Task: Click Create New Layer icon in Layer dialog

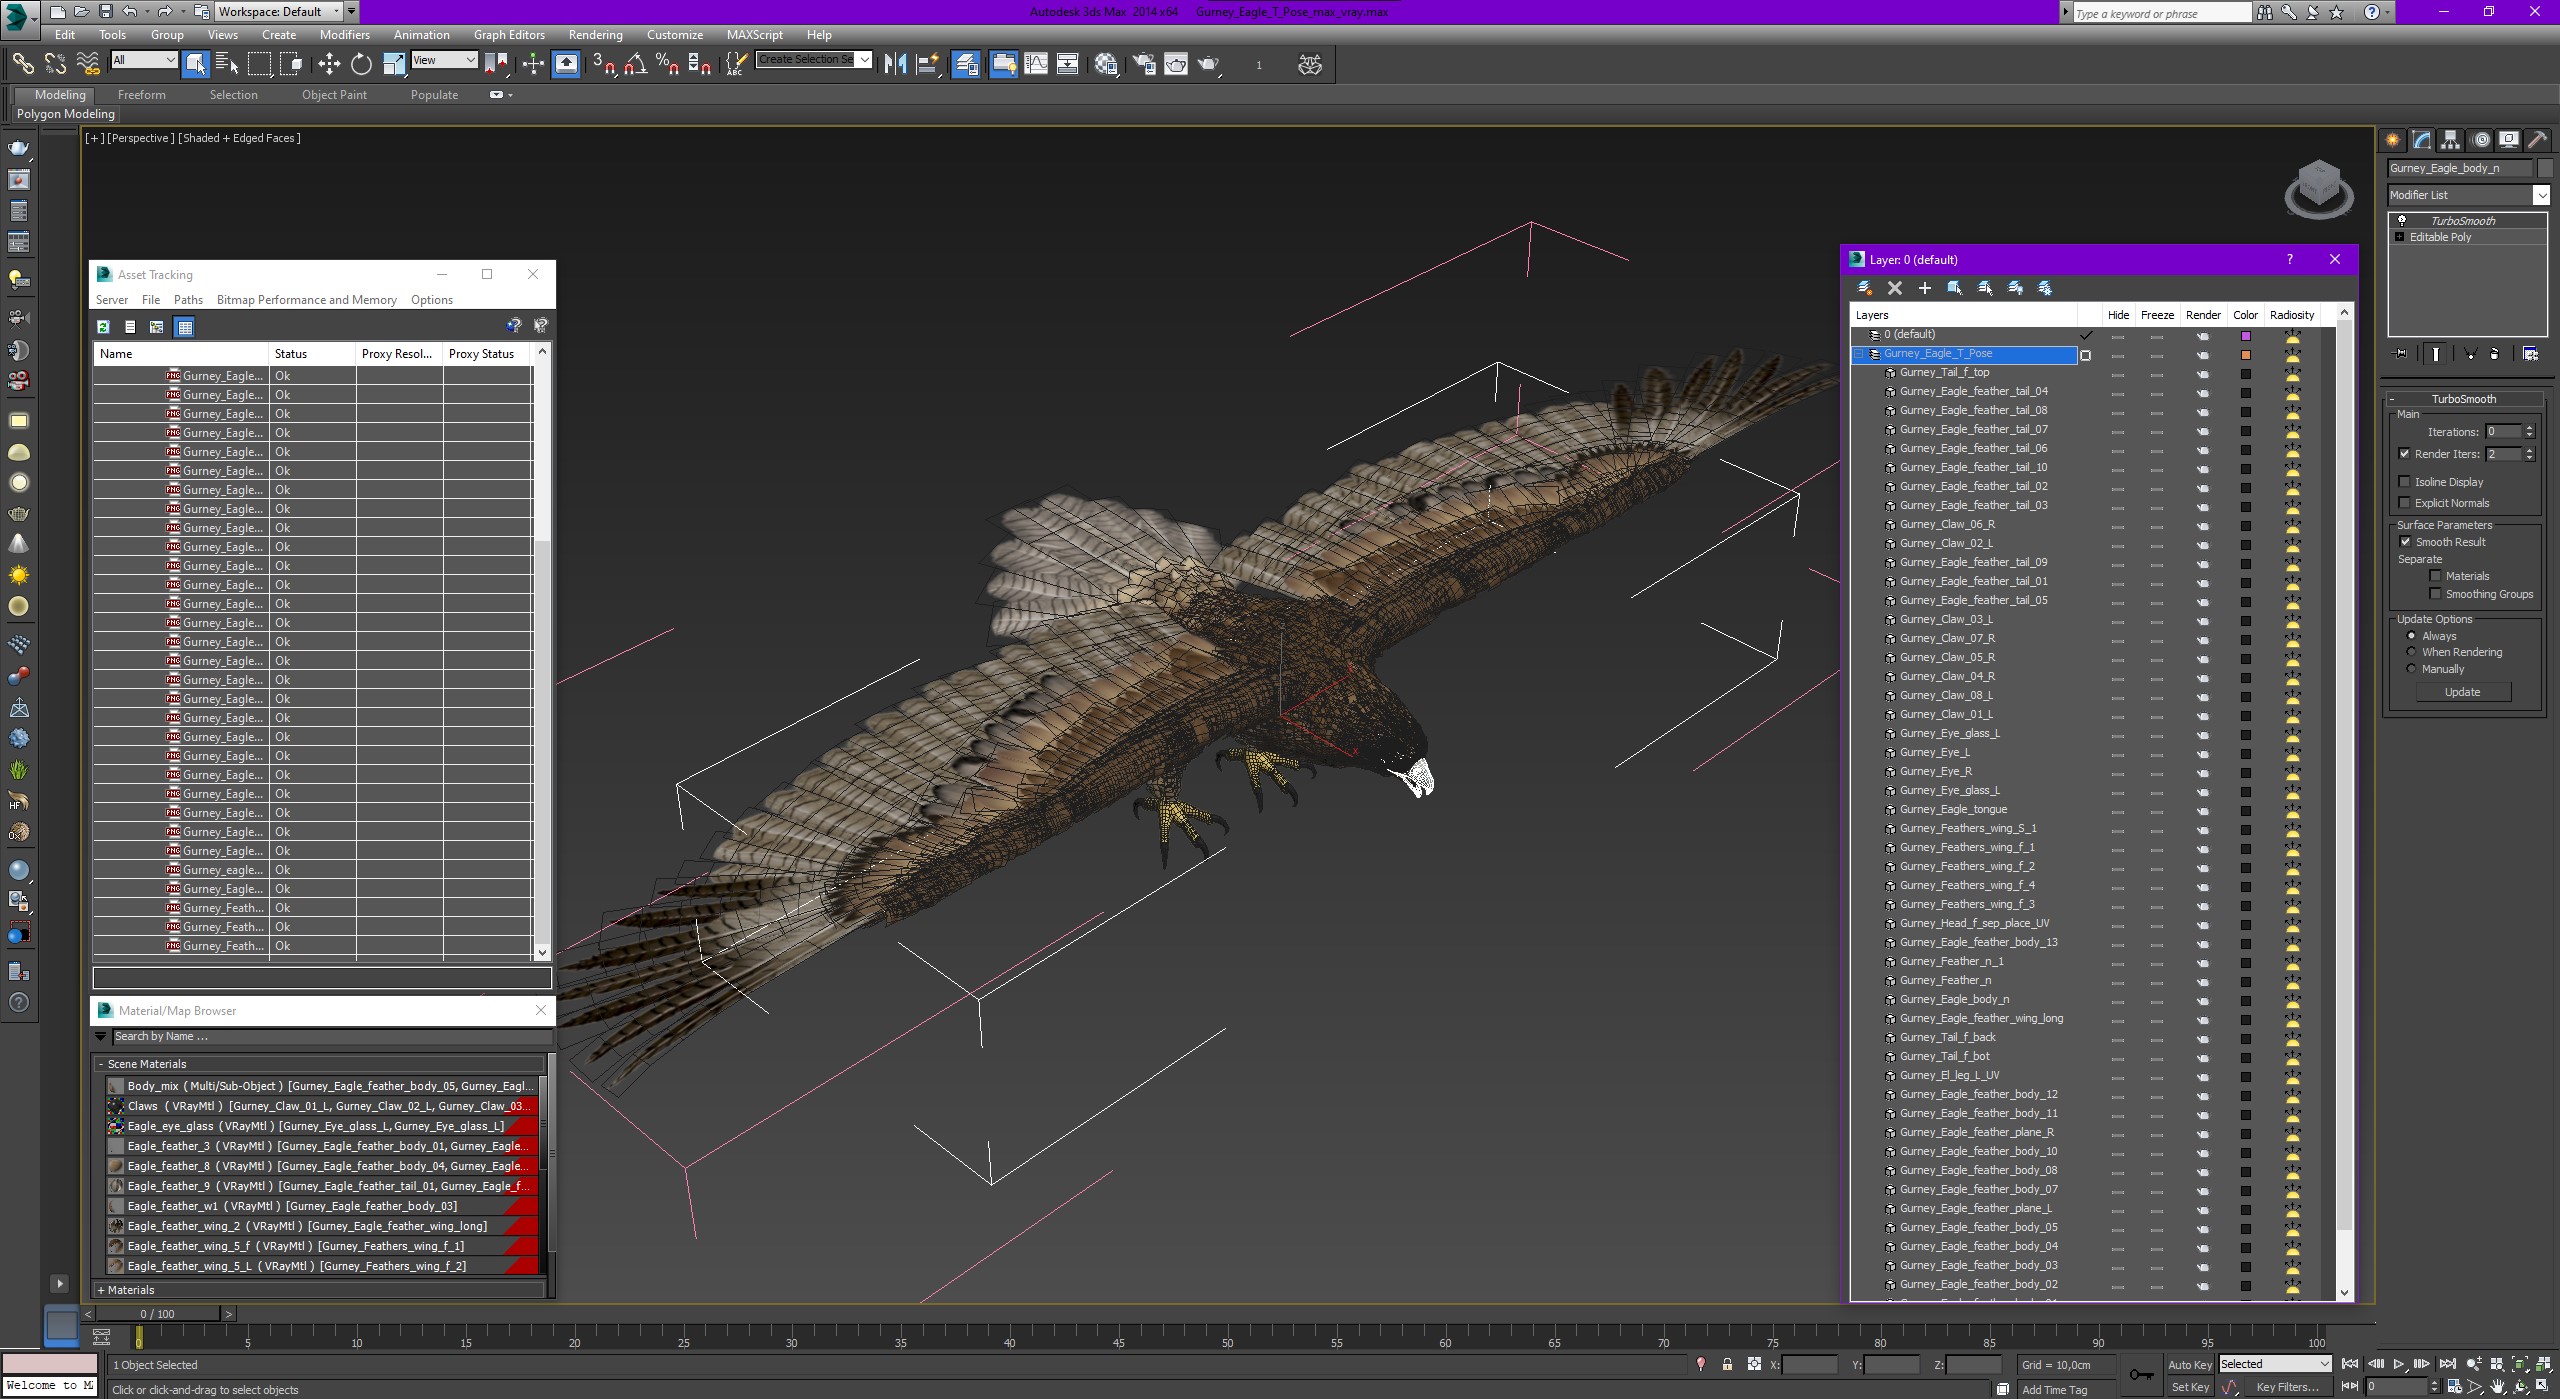Action: tap(1864, 288)
